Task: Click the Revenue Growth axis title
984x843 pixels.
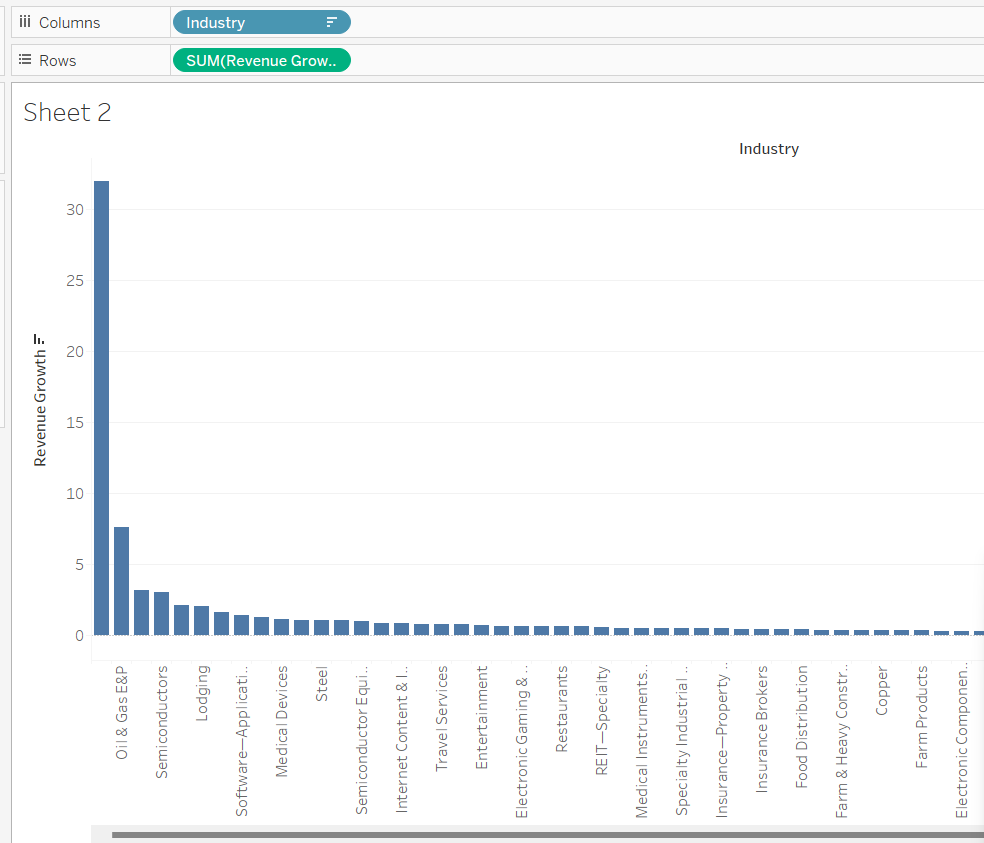Action: tap(41, 407)
